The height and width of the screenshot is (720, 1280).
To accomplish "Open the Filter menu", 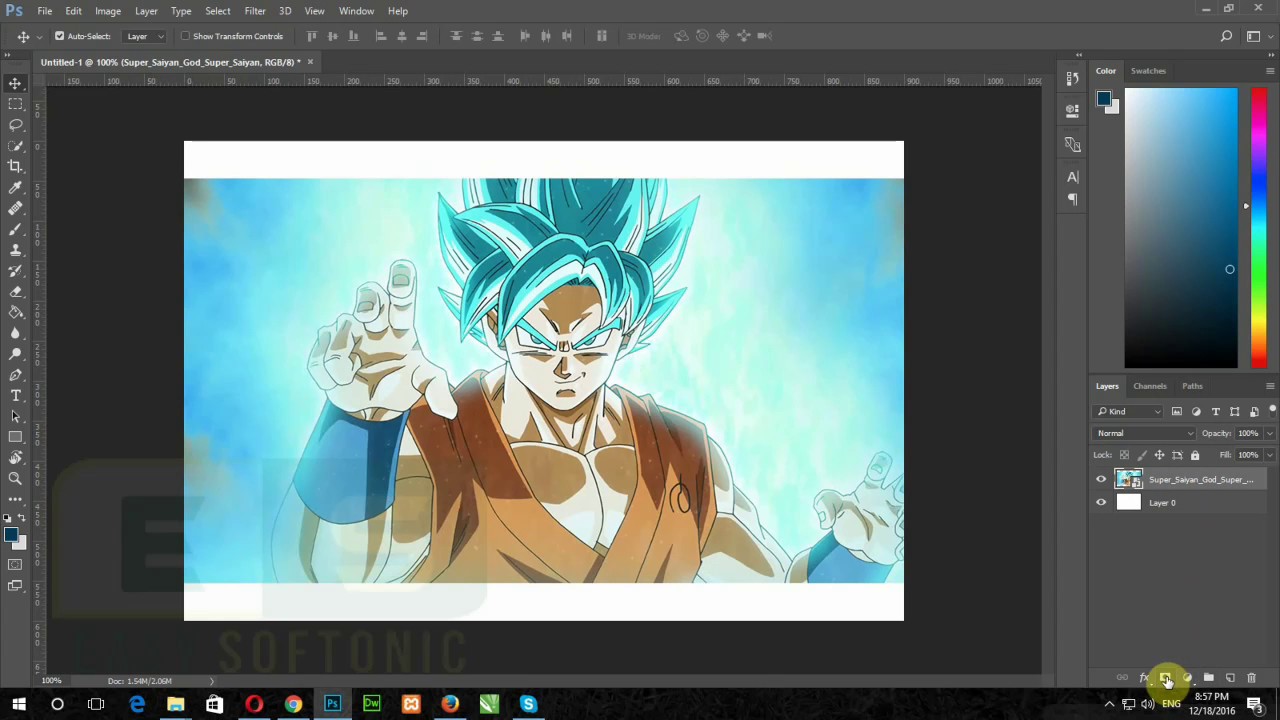I will (255, 11).
